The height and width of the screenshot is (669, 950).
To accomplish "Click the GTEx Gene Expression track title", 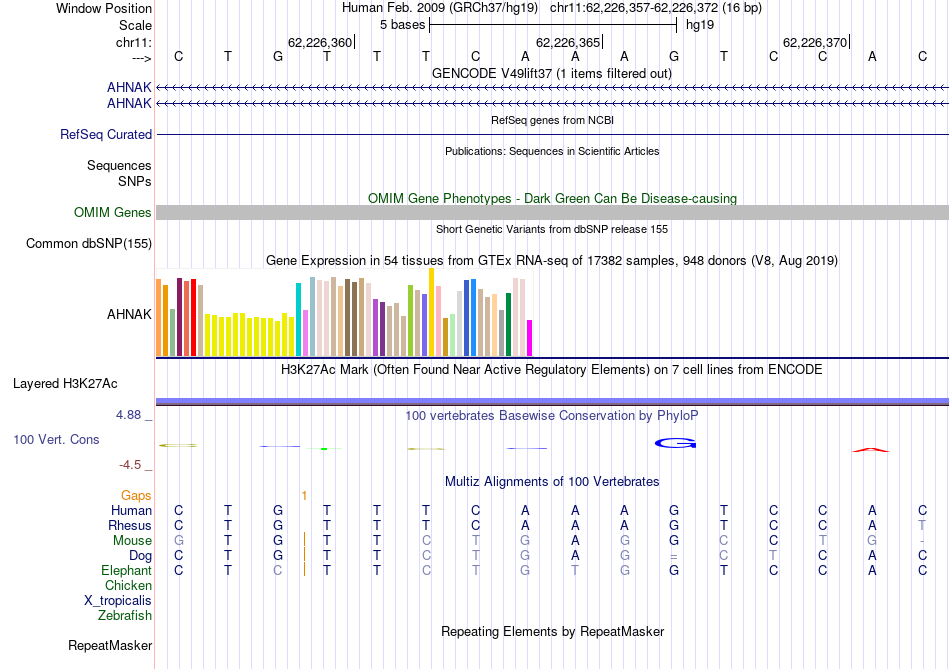I will tap(552, 261).
